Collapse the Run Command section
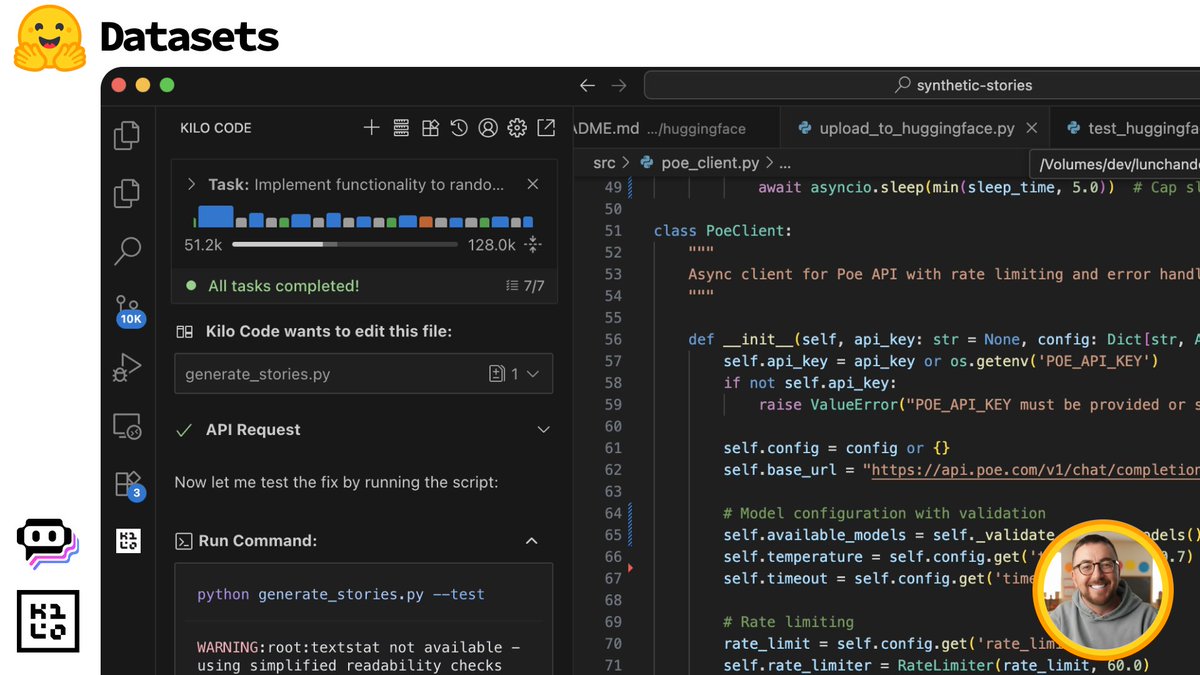The image size is (1200, 675). (532, 541)
